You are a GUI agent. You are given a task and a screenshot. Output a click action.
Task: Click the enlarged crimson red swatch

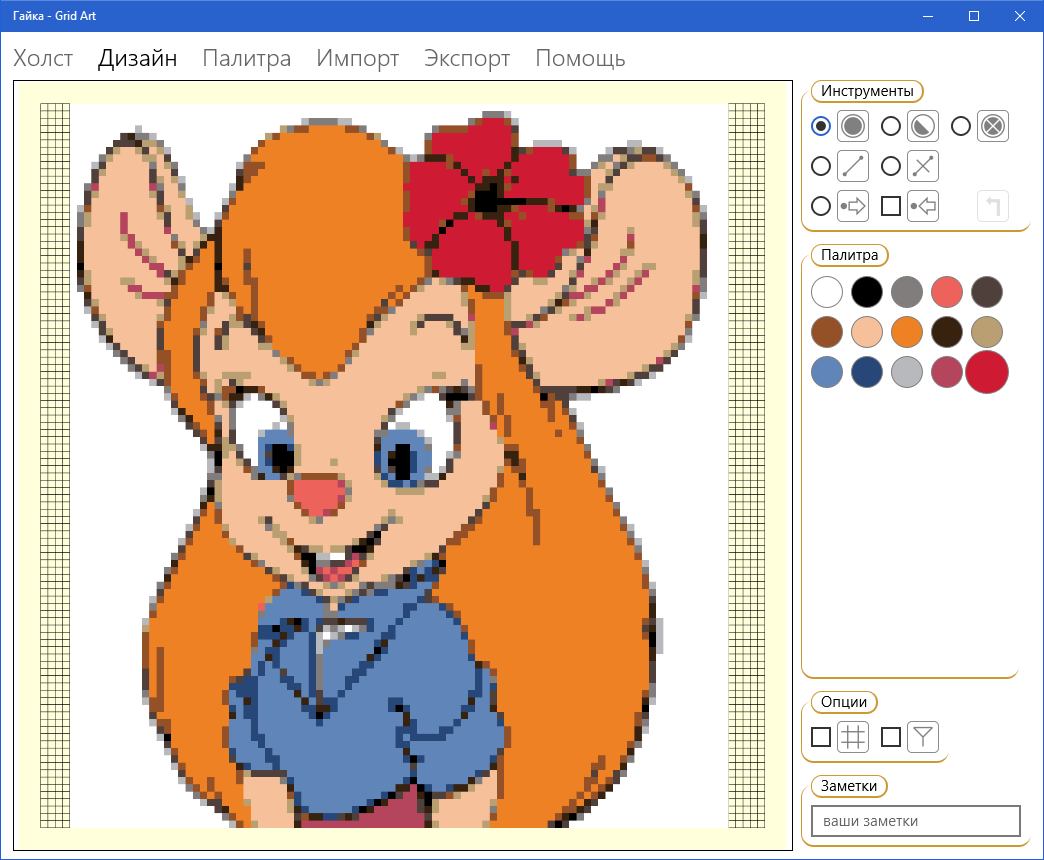(x=987, y=372)
